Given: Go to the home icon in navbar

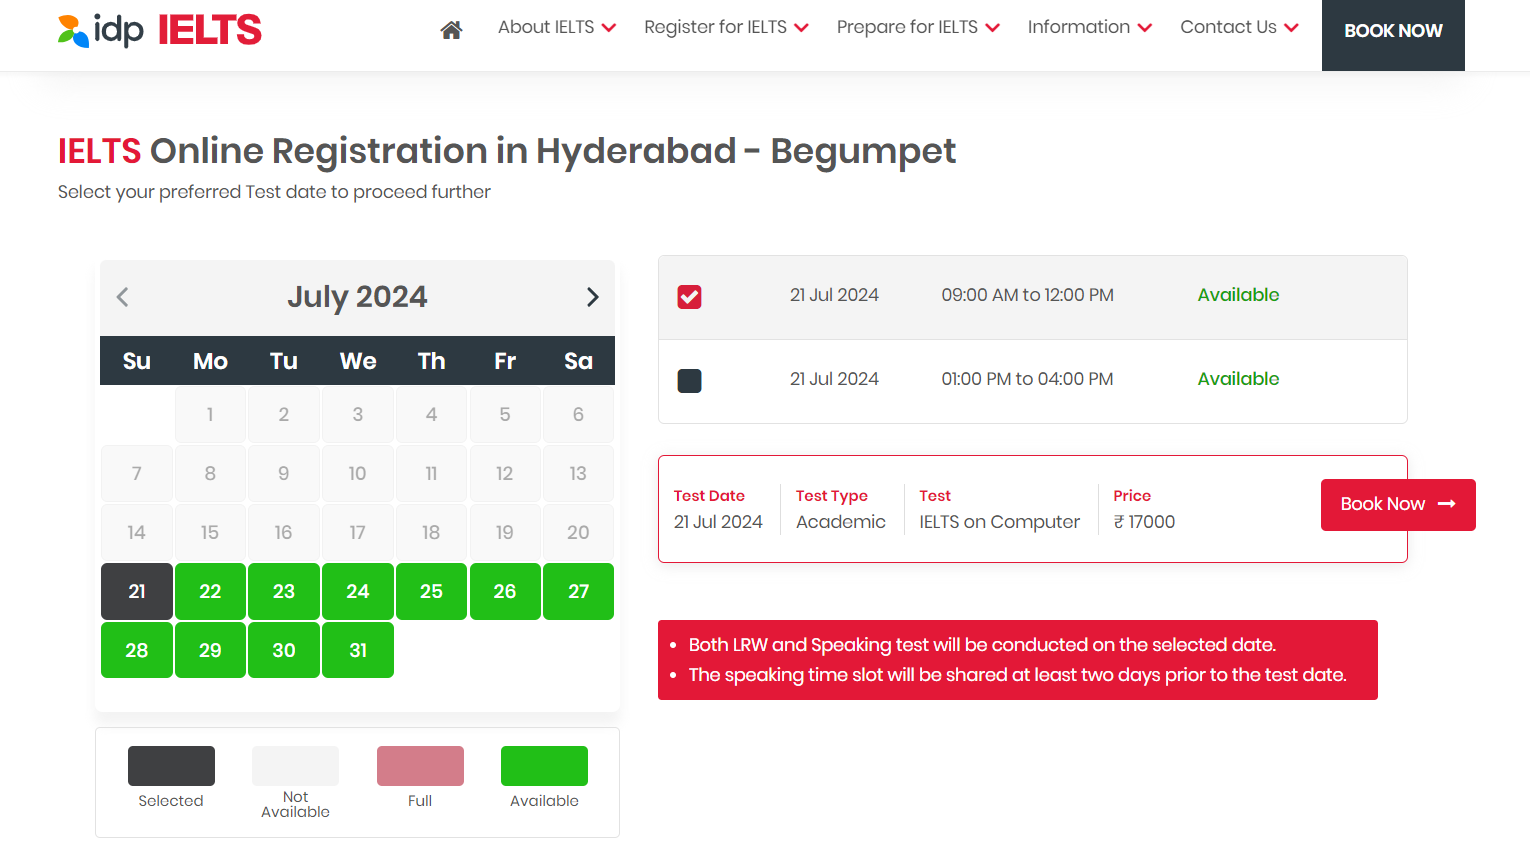Looking at the screenshot, I should (451, 30).
